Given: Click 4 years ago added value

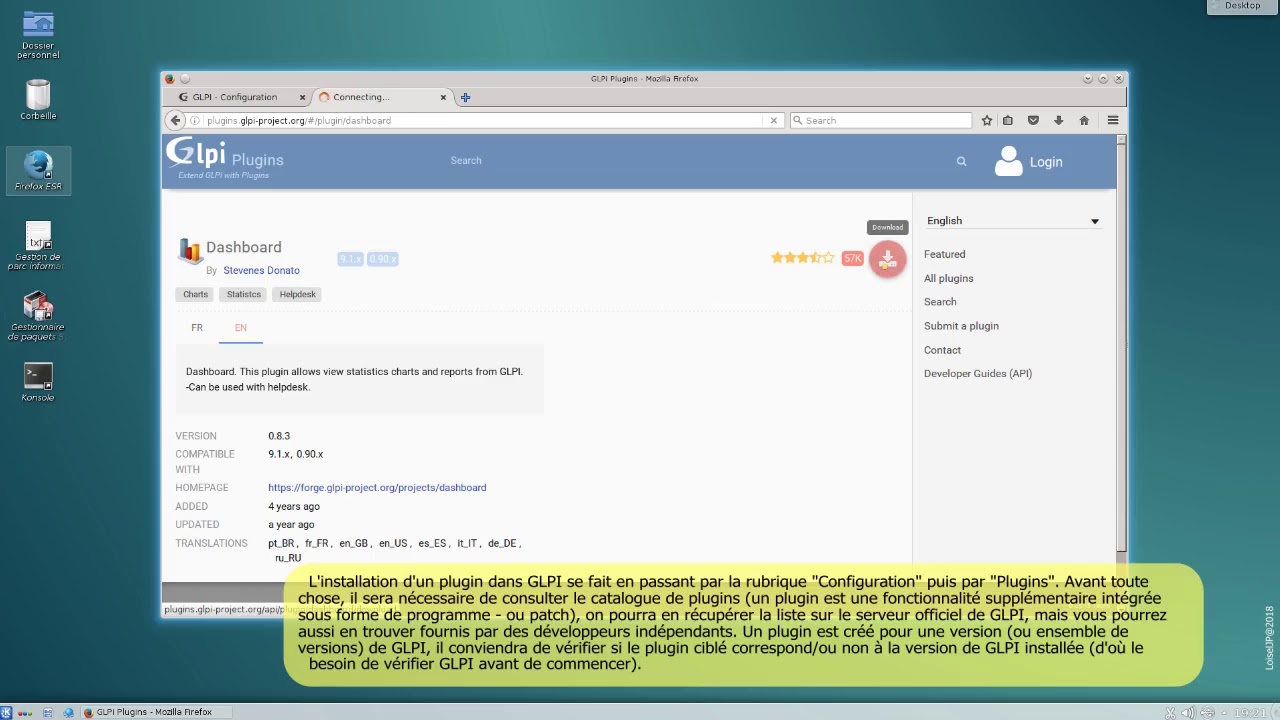Looking at the screenshot, I should pyautogui.click(x=294, y=507).
